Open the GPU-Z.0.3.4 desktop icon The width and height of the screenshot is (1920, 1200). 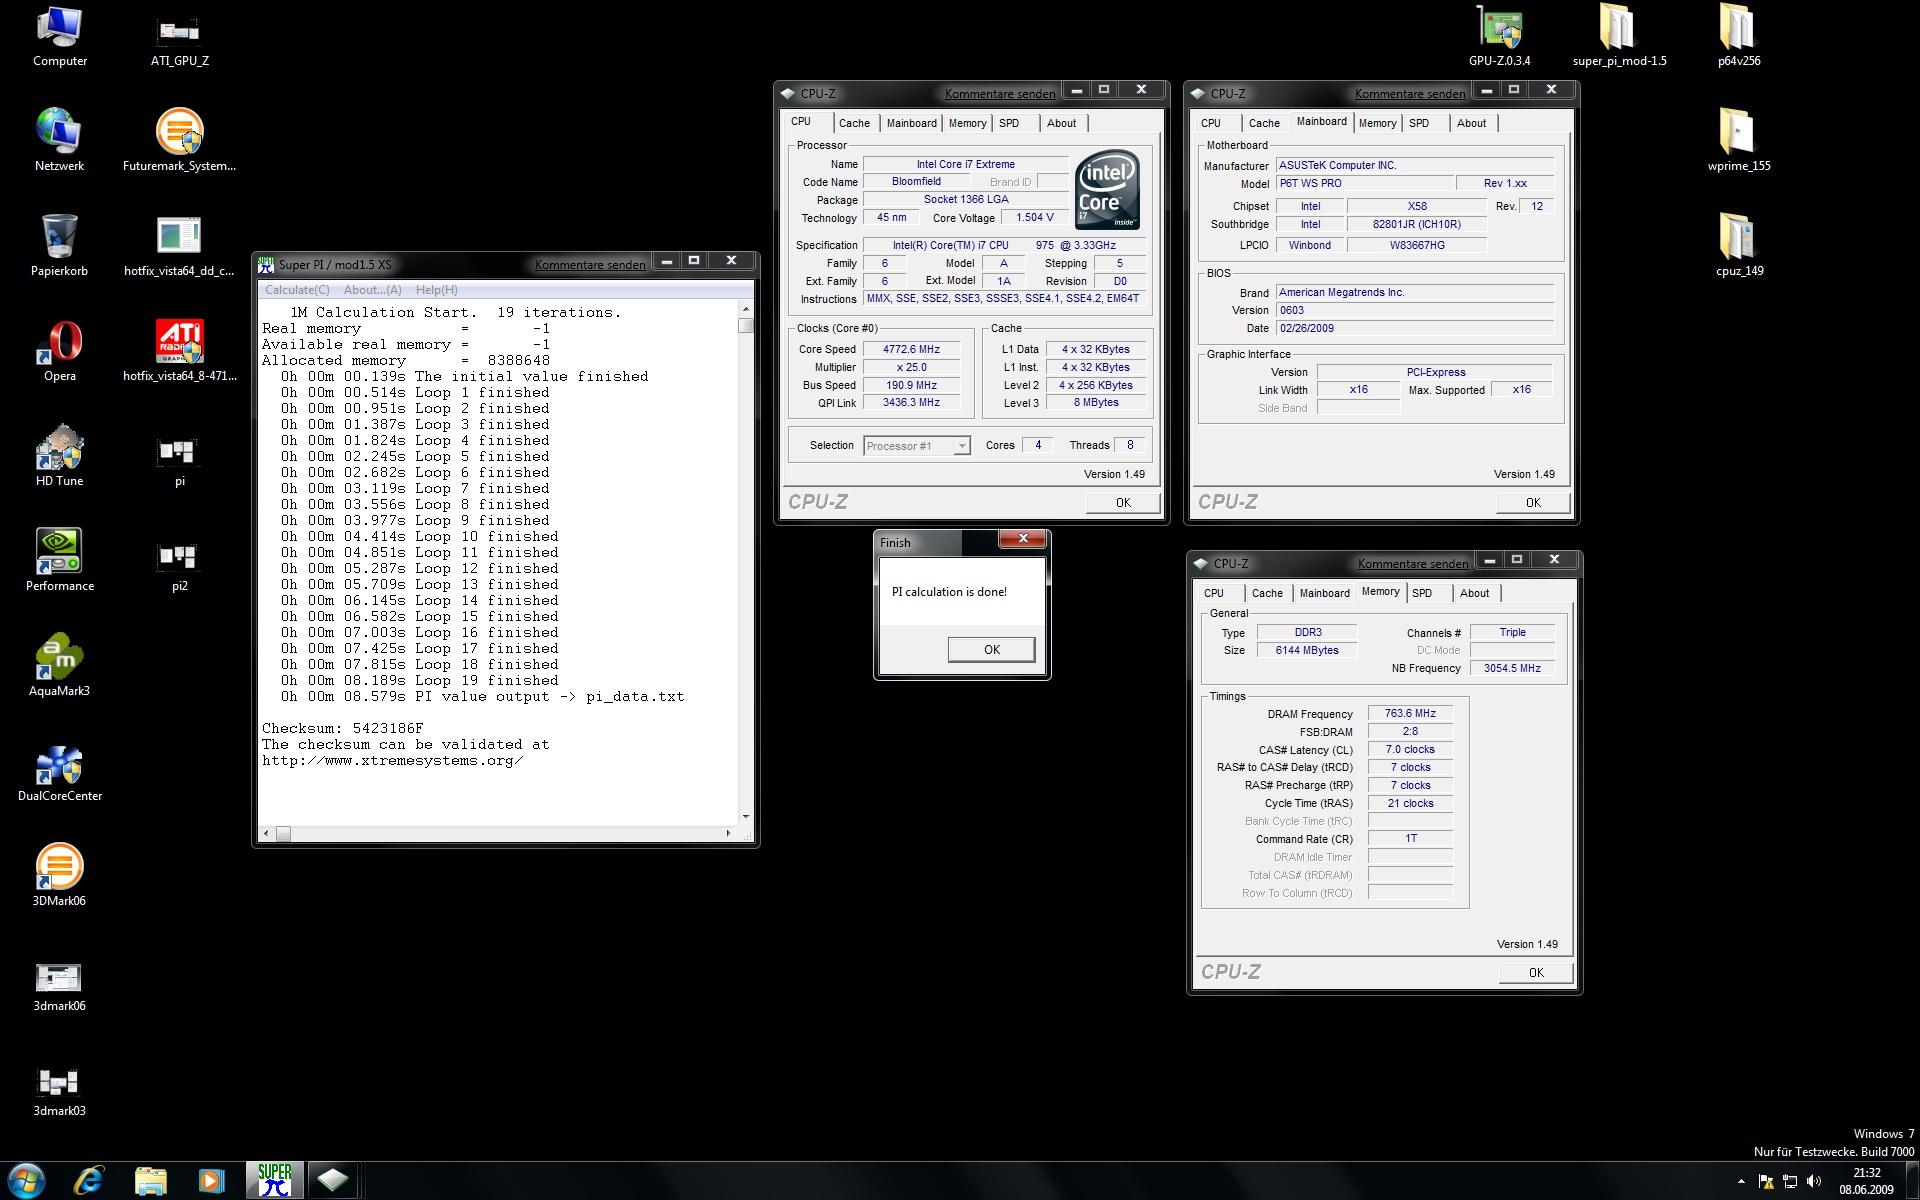coord(1499,36)
